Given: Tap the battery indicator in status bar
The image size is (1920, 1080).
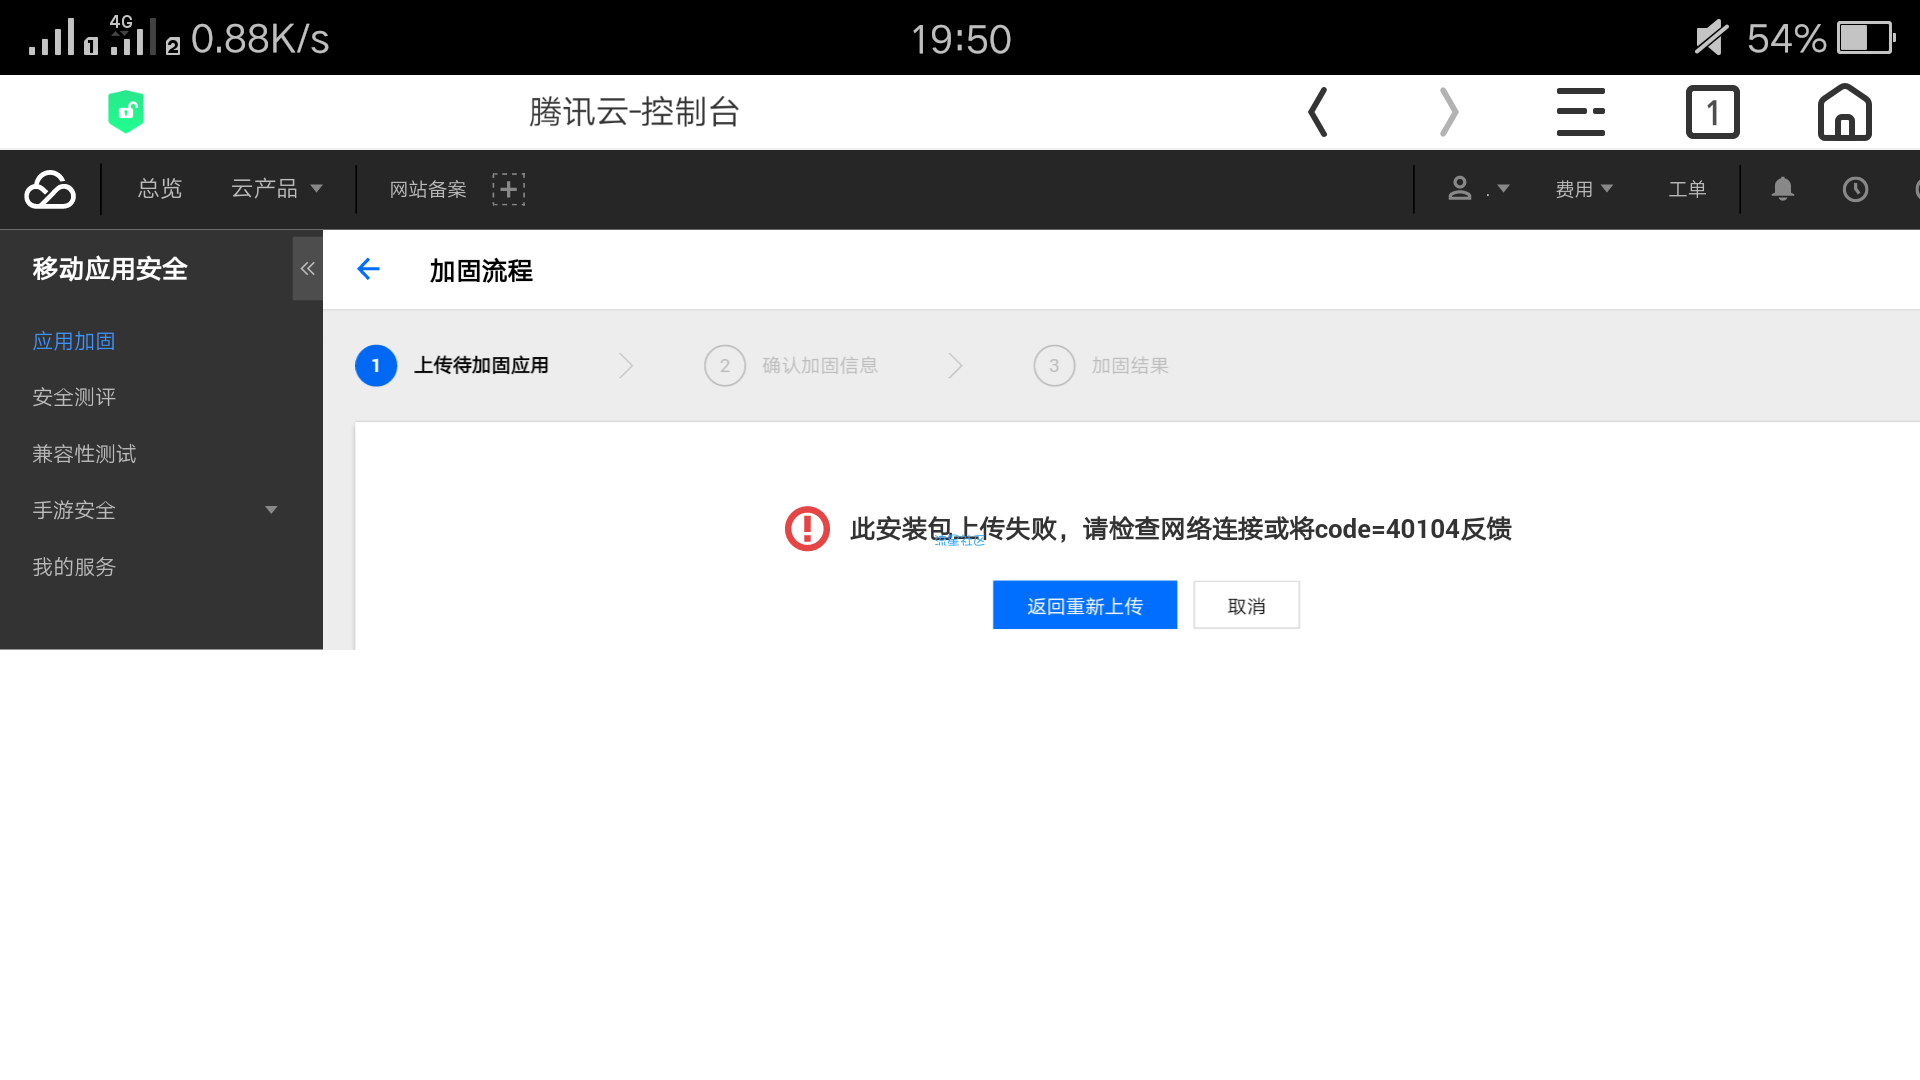Looking at the screenshot, I should 1866,39.
